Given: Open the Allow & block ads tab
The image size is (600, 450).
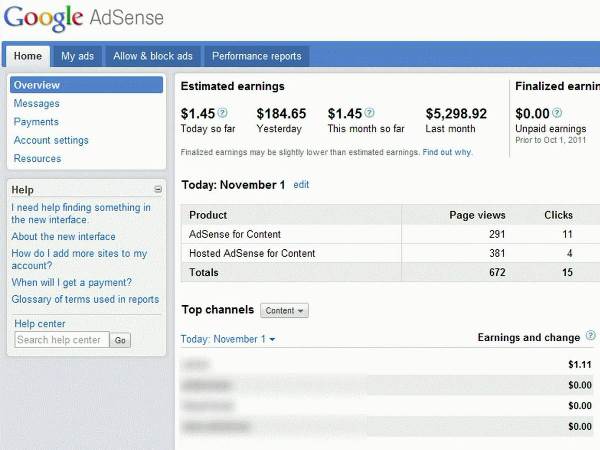Looking at the screenshot, I should pos(153,56).
